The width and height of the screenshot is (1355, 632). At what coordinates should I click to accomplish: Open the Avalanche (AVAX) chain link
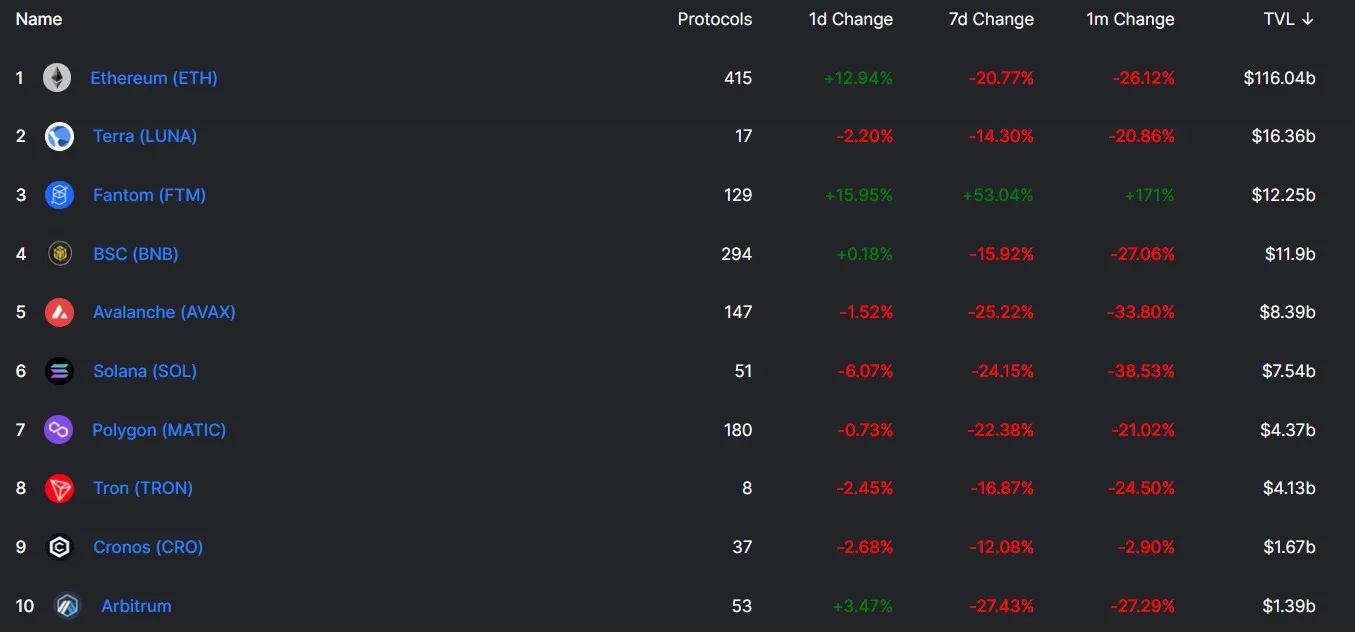point(164,312)
